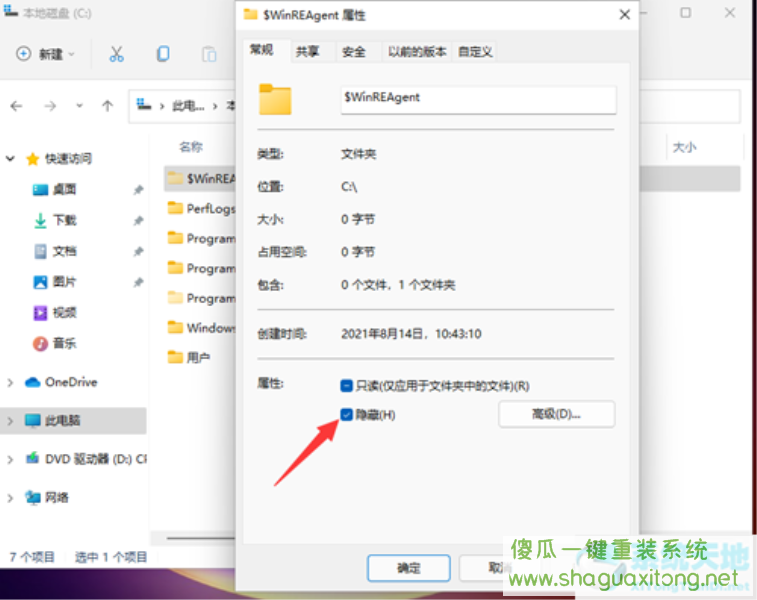Select the Users (用户) folder
The image size is (757, 600).
tap(189, 358)
